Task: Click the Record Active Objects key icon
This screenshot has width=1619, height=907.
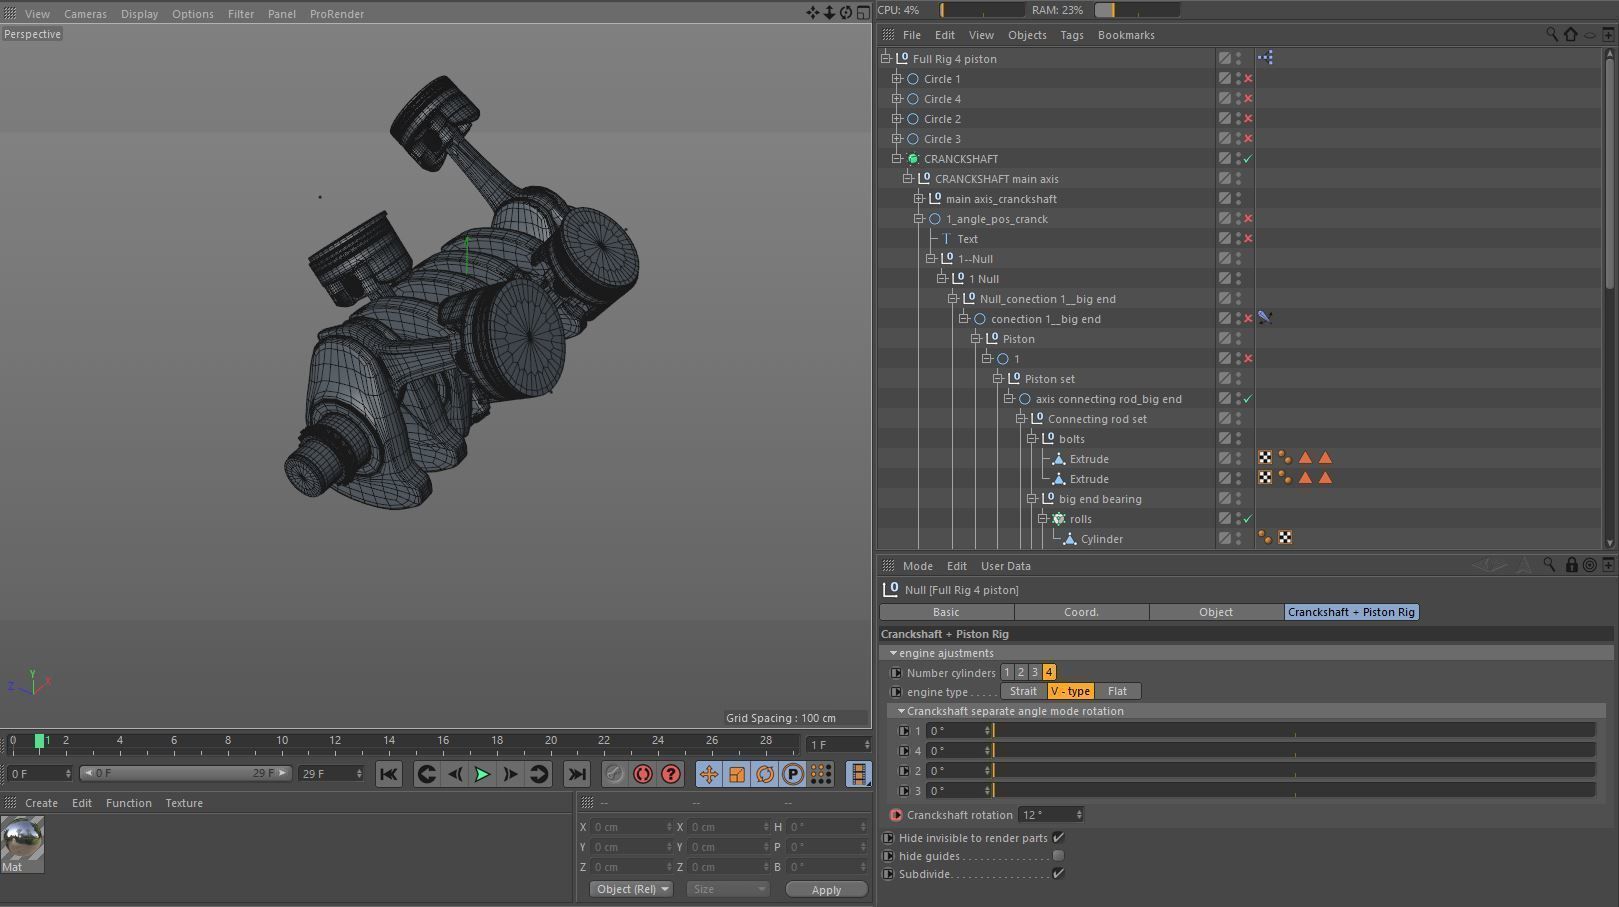Action: pos(614,774)
